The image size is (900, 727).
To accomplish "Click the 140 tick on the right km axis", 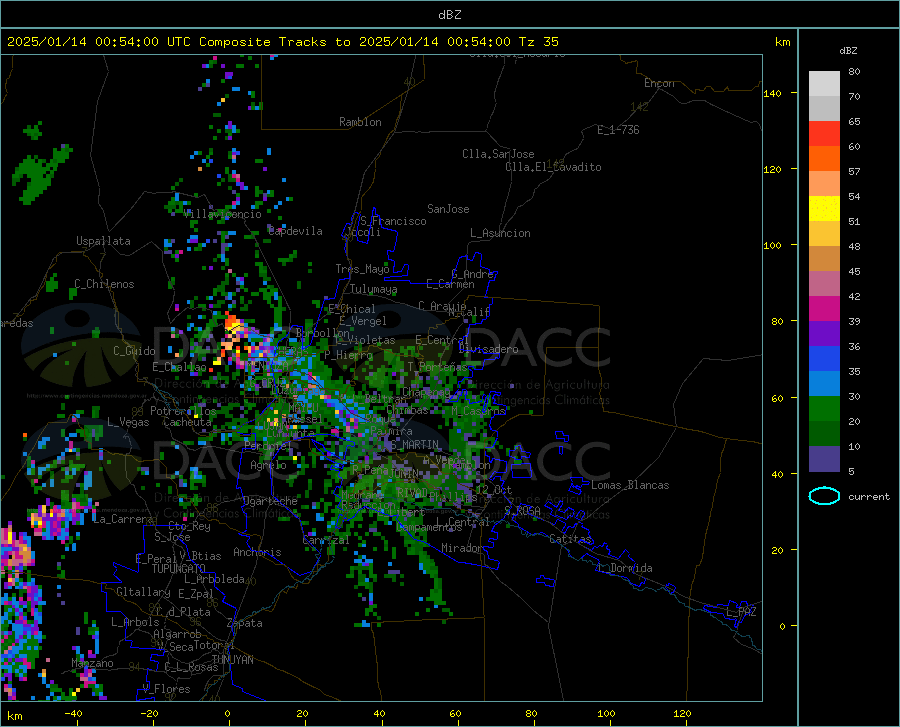I will tap(772, 93).
